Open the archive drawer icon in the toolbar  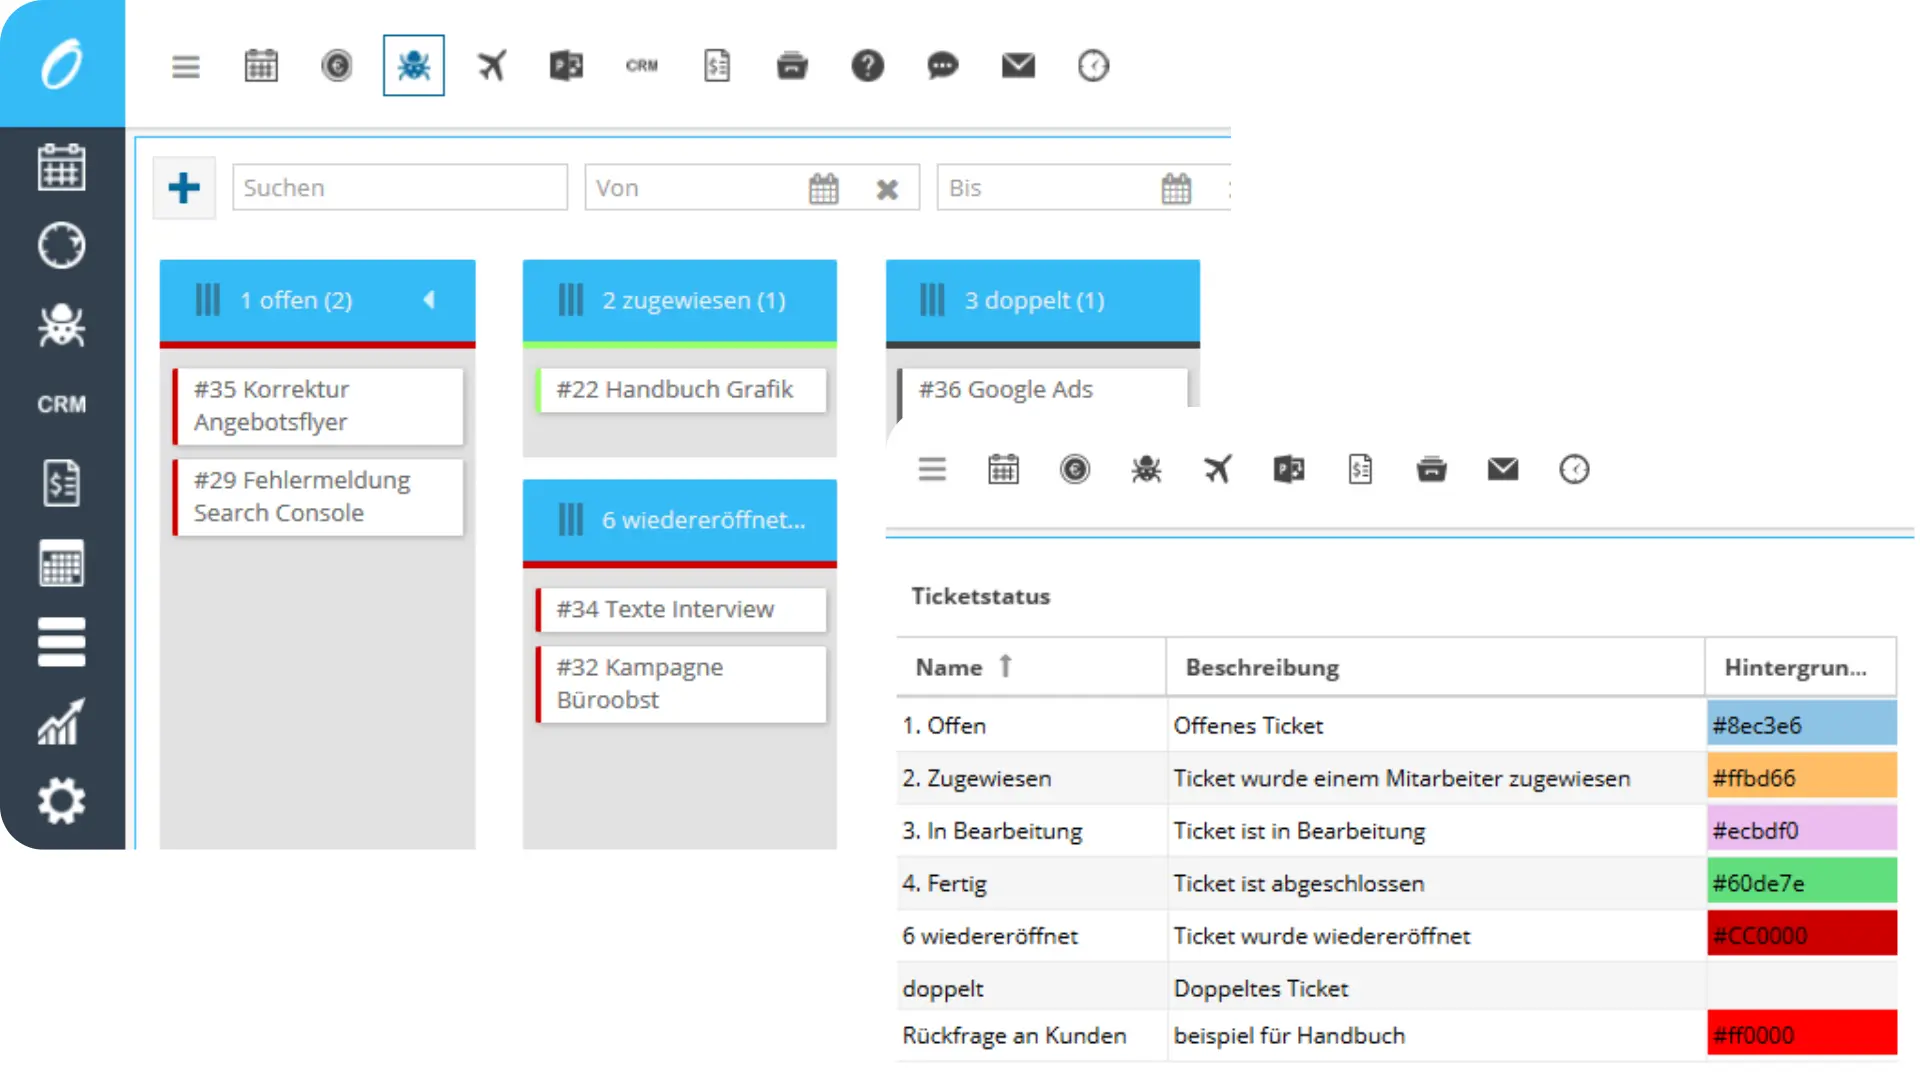(792, 65)
